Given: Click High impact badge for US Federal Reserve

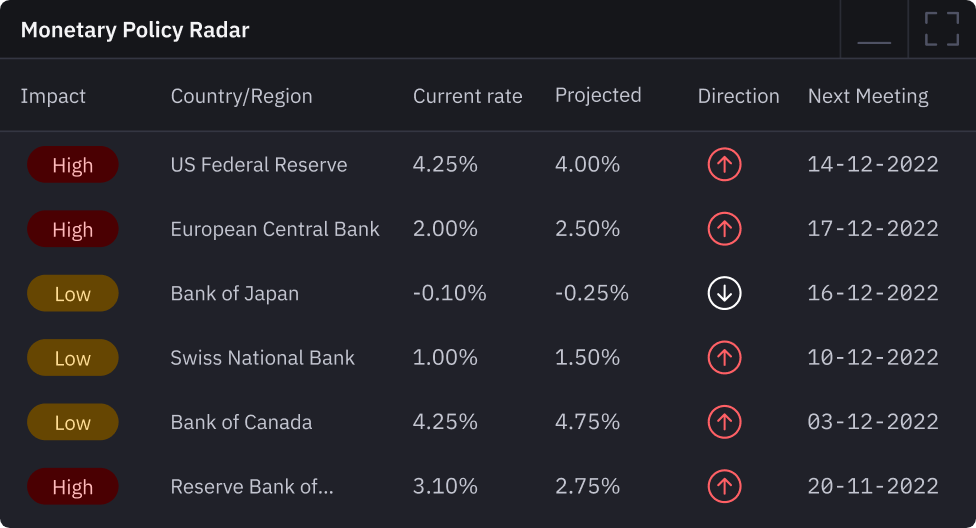Looking at the screenshot, I should 73,165.
